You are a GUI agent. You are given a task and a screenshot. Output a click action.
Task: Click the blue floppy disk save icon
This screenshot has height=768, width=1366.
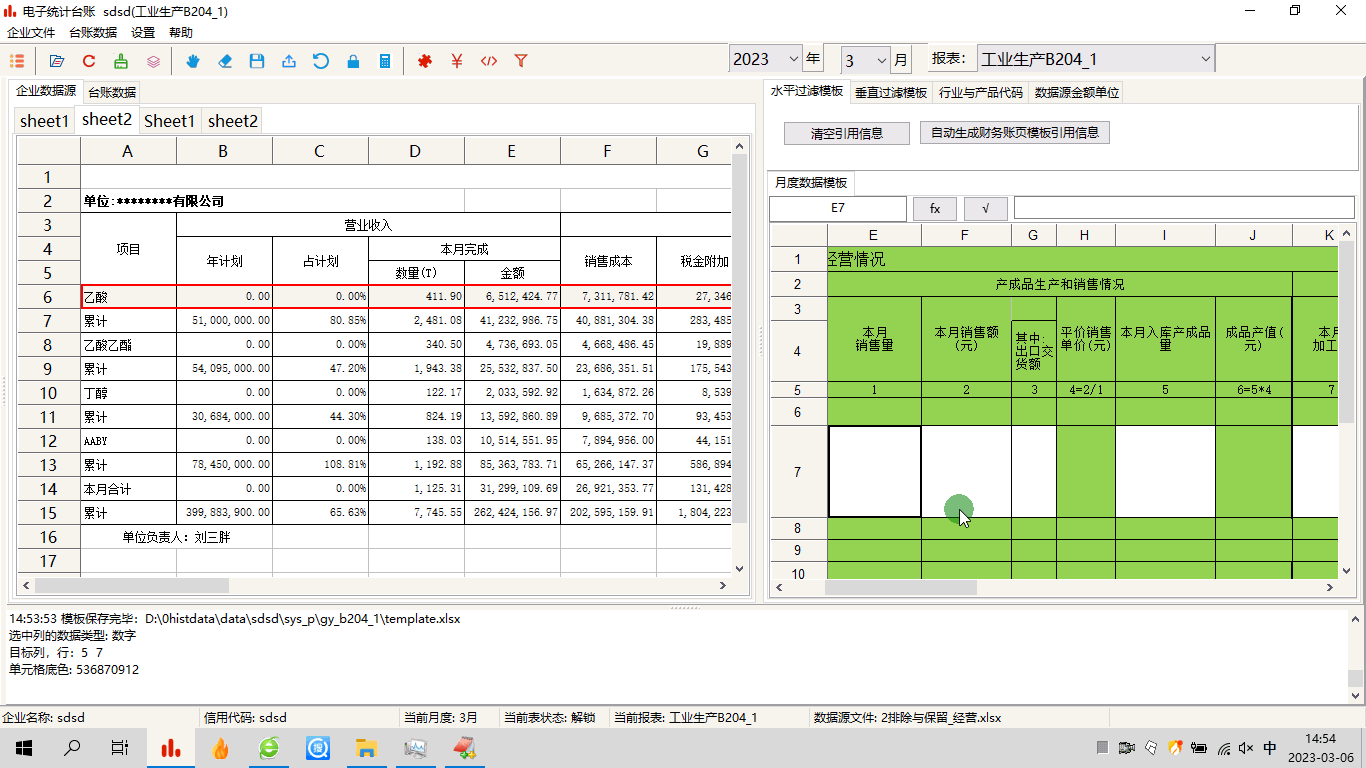click(x=257, y=61)
